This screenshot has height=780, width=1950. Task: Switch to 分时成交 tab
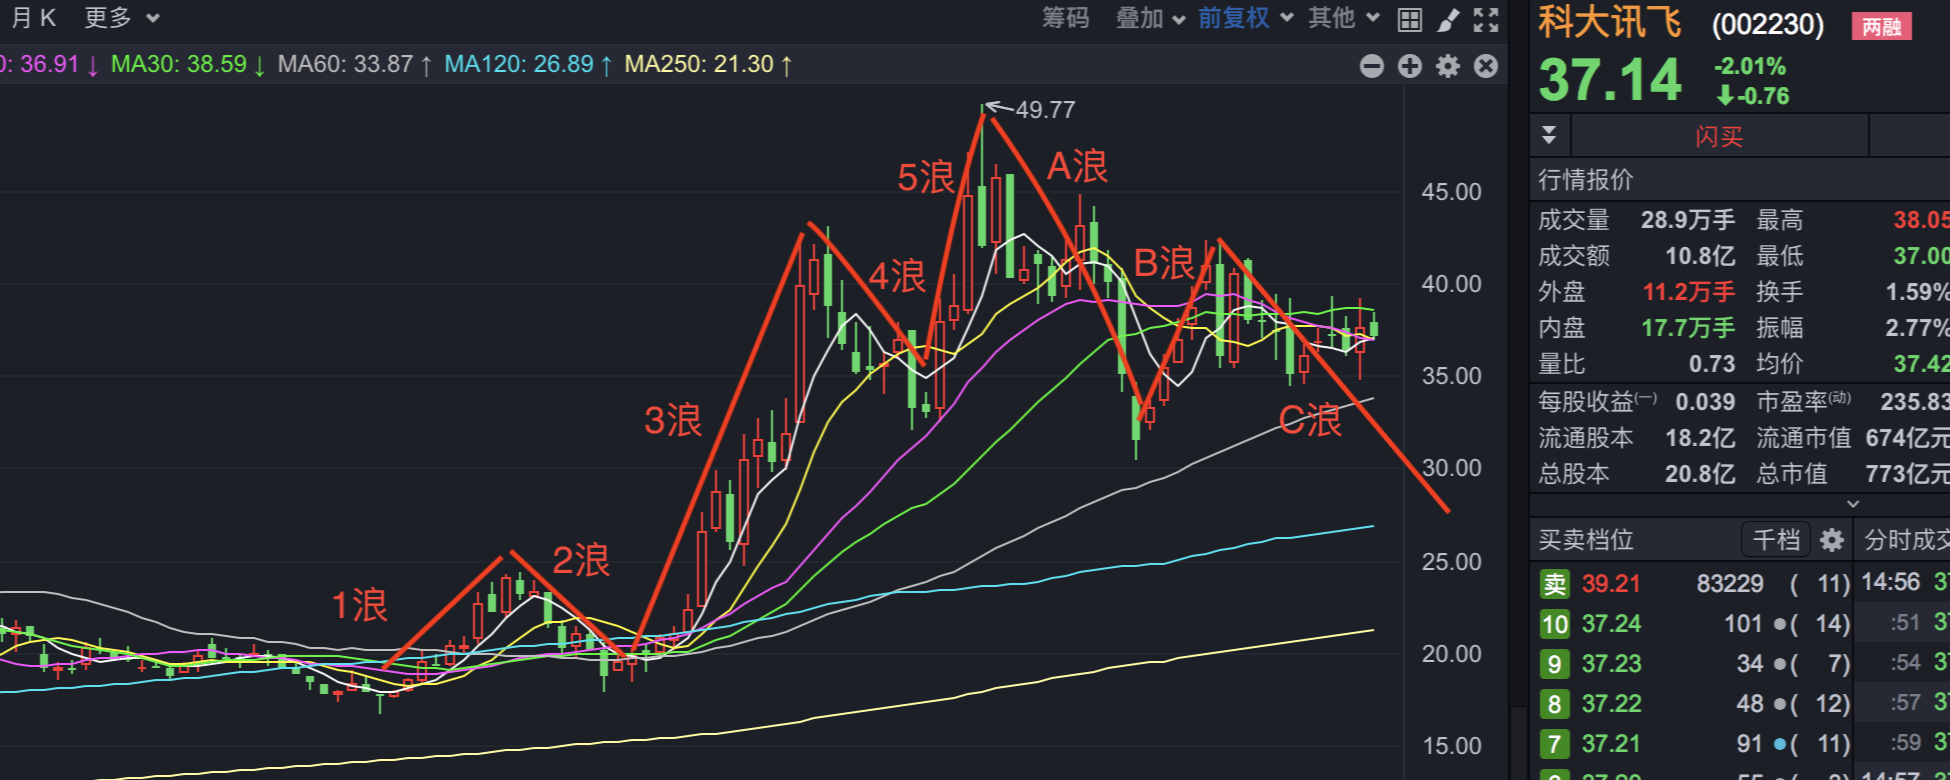point(1906,540)
